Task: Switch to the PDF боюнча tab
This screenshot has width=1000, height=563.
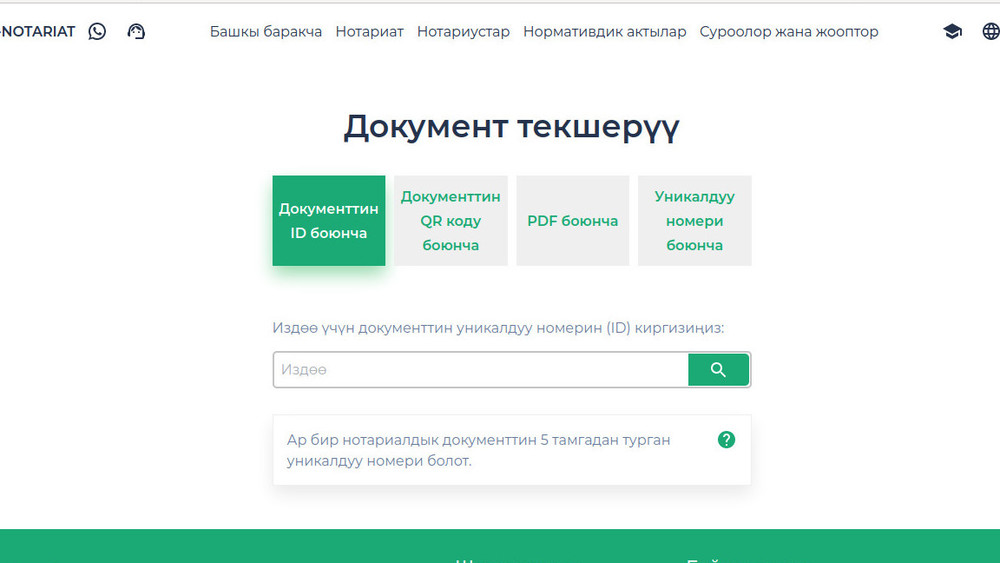Action: (572, 221)
